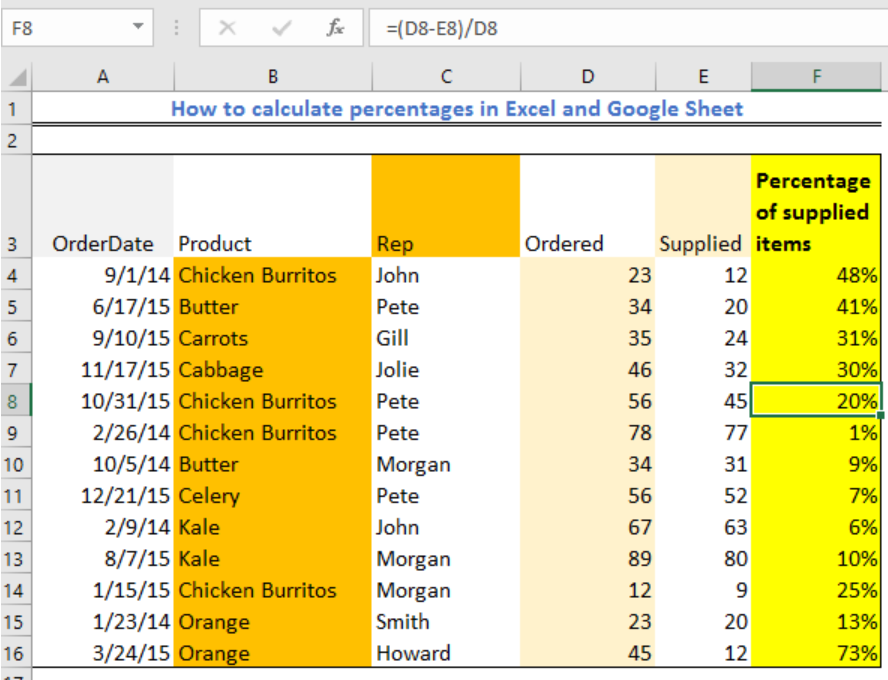Viewport: 888px width, 680px height.
Task: Click Ordered cell with value 89
Action: tap(588, 559)
